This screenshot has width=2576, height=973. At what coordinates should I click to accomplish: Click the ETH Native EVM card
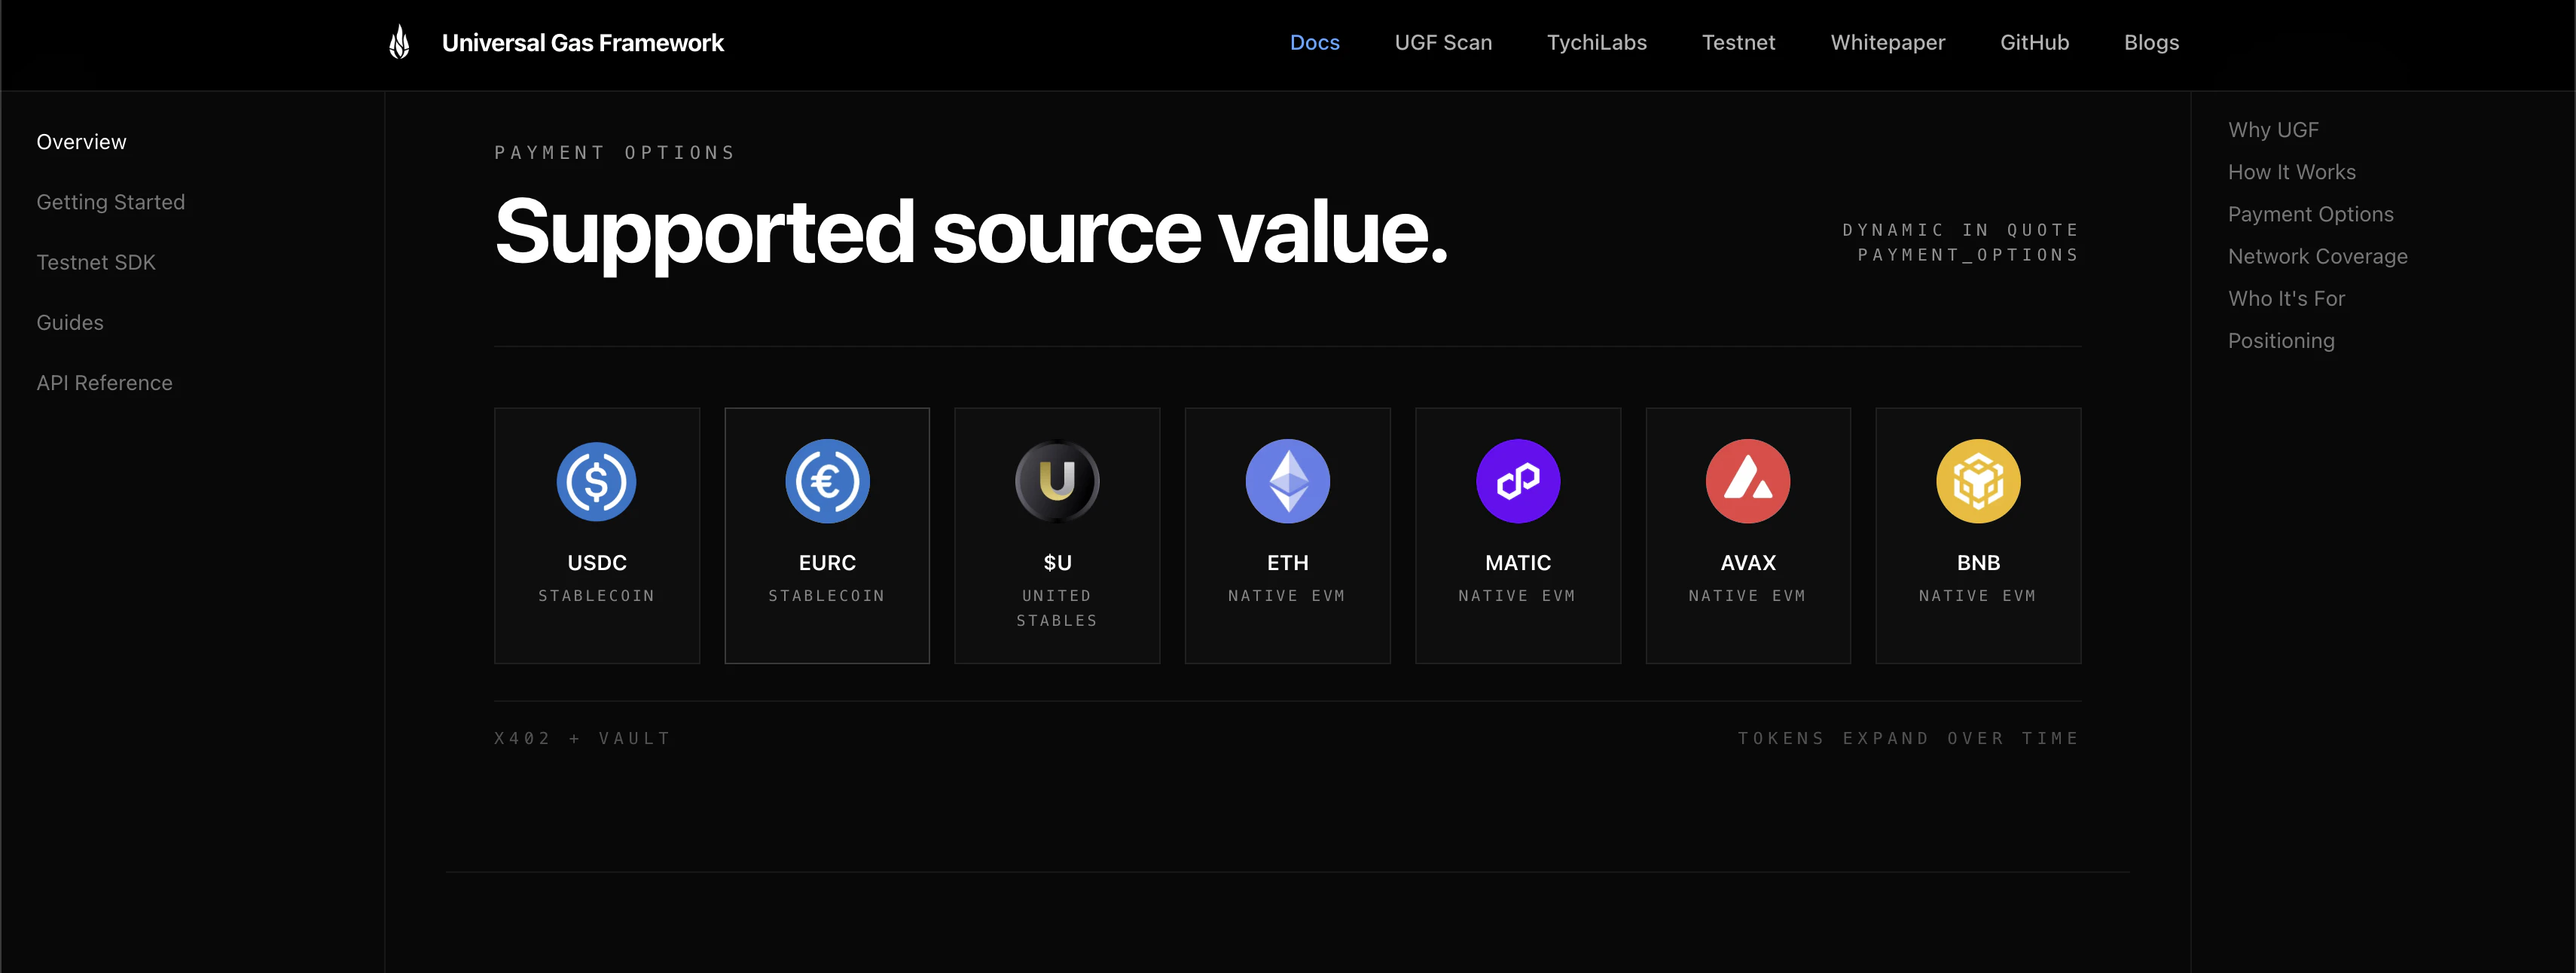coord(1287,535)
